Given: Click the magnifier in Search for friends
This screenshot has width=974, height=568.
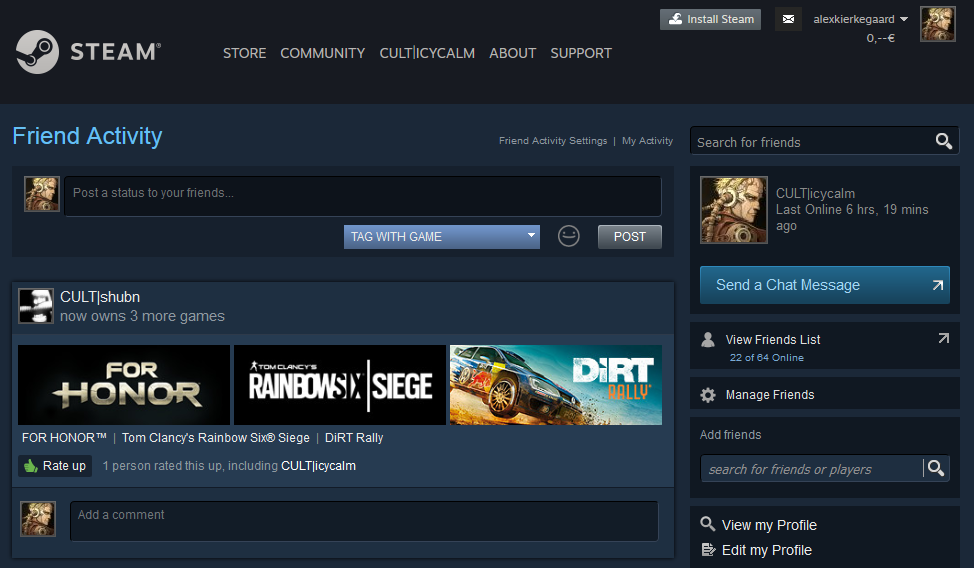Looking at the screenshot, I should 943,141.
